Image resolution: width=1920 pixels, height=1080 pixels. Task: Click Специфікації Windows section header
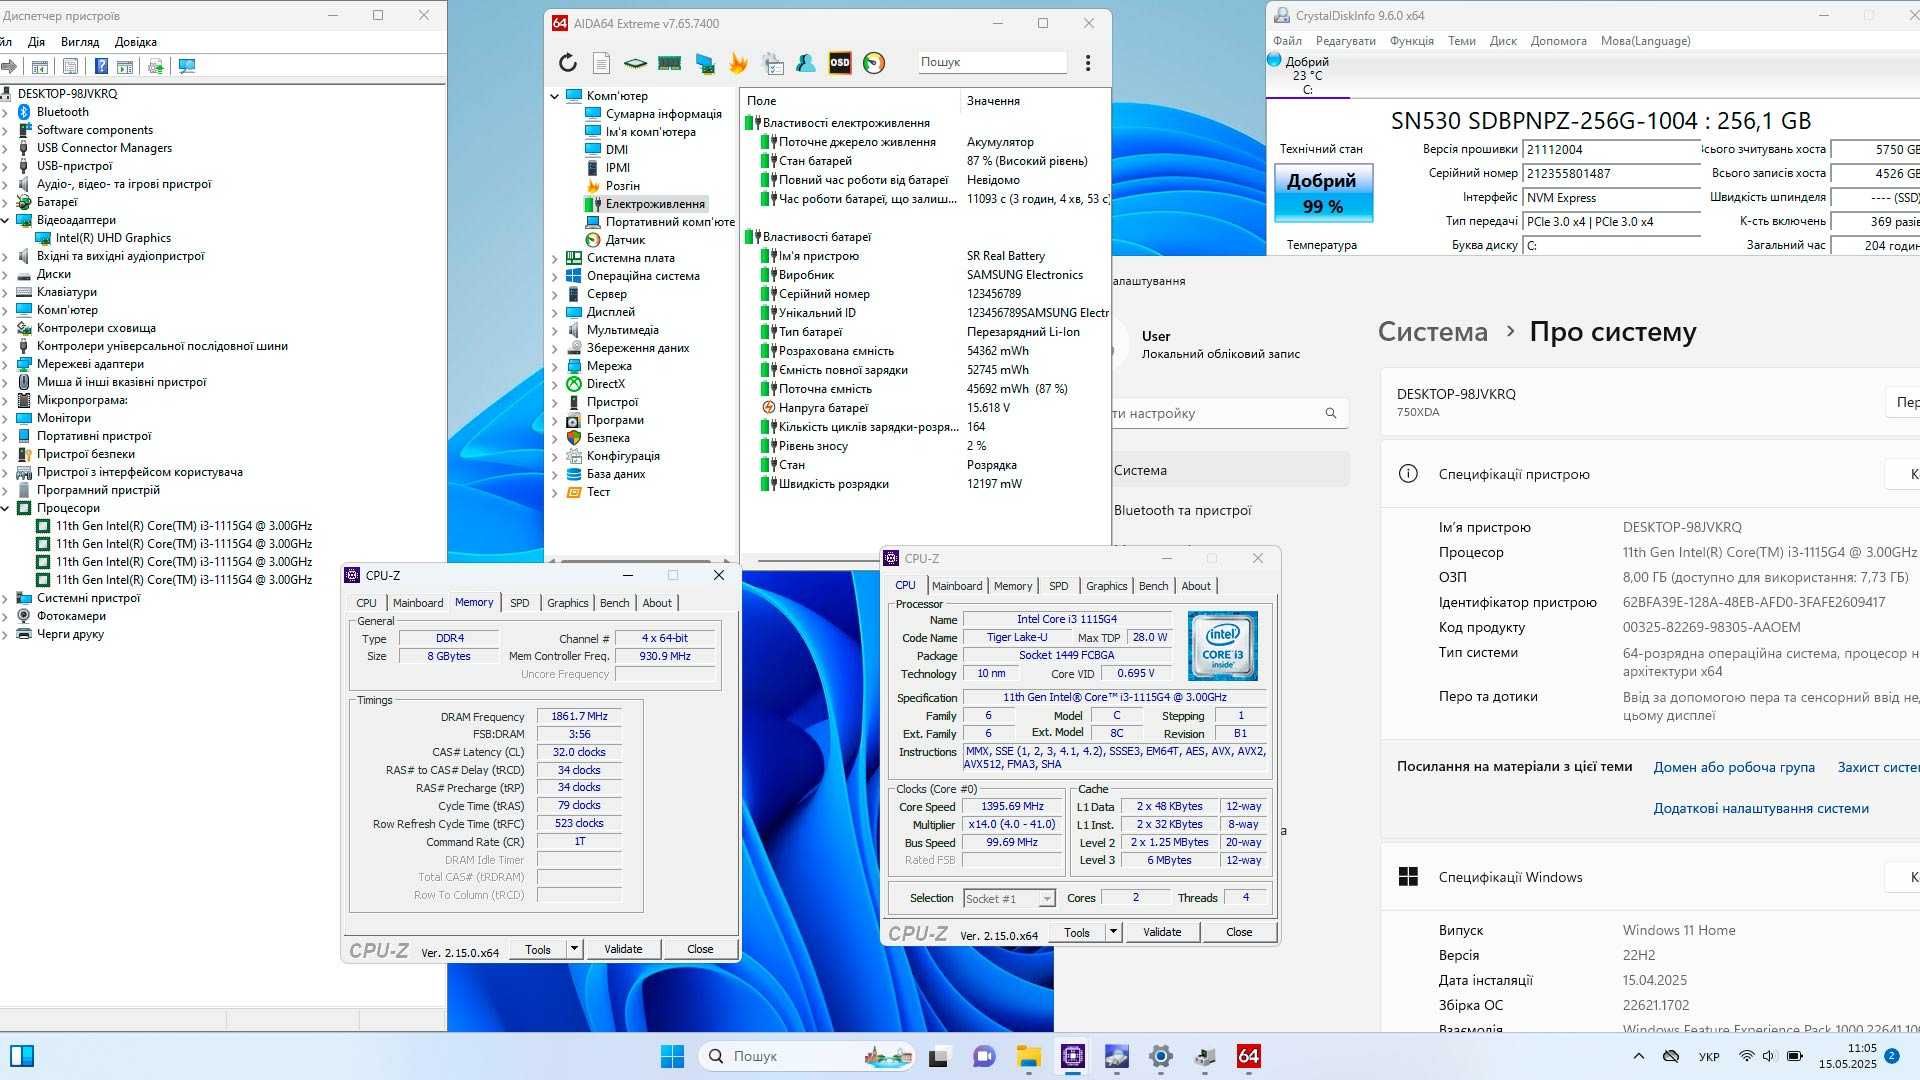click(x=1510, y=877)
